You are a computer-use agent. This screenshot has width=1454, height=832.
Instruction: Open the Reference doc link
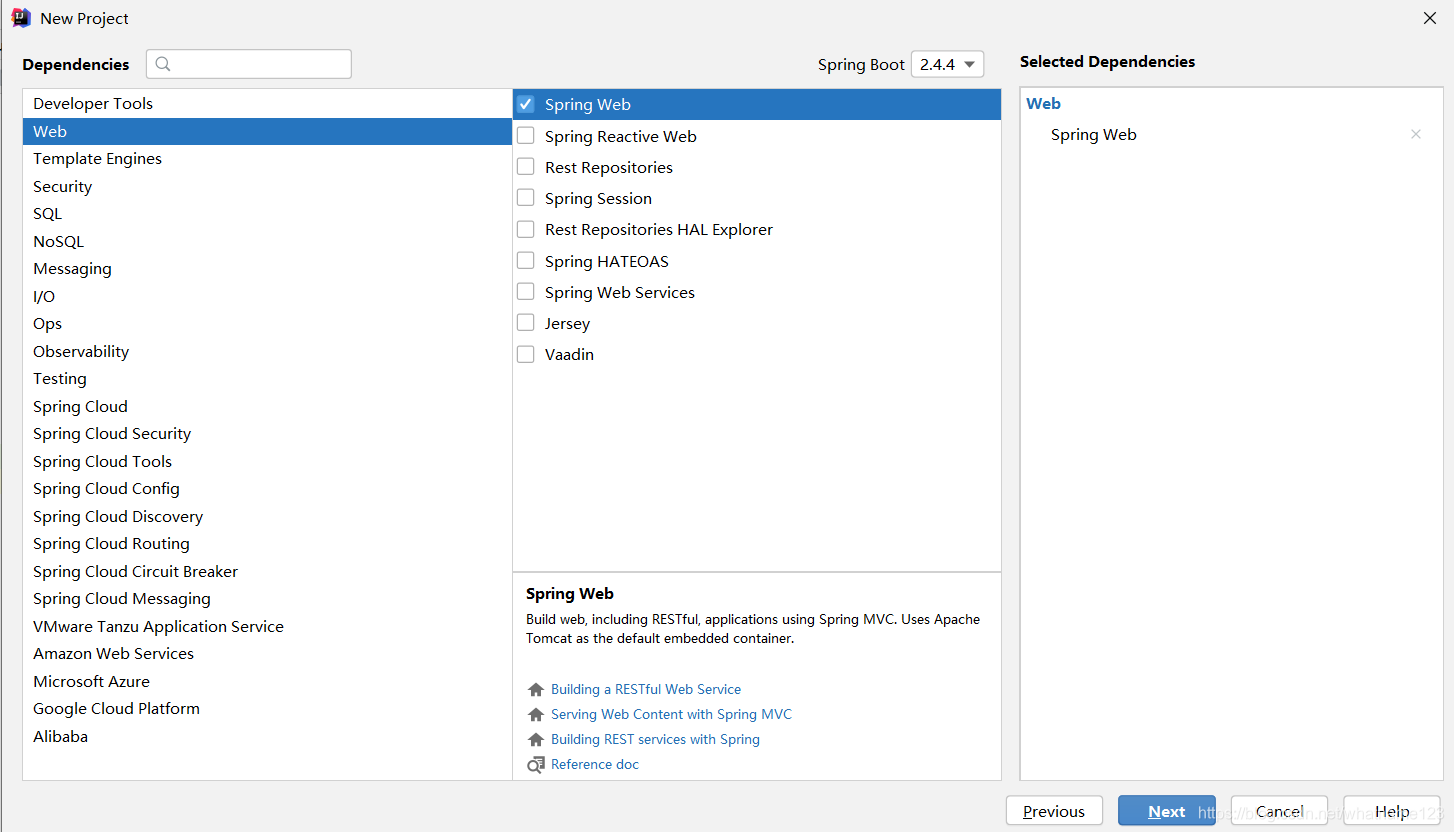[x=595, y=765]
